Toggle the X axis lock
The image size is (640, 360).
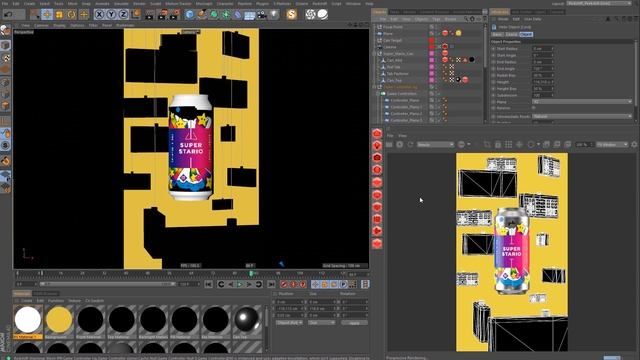click(x=99, y=15)
